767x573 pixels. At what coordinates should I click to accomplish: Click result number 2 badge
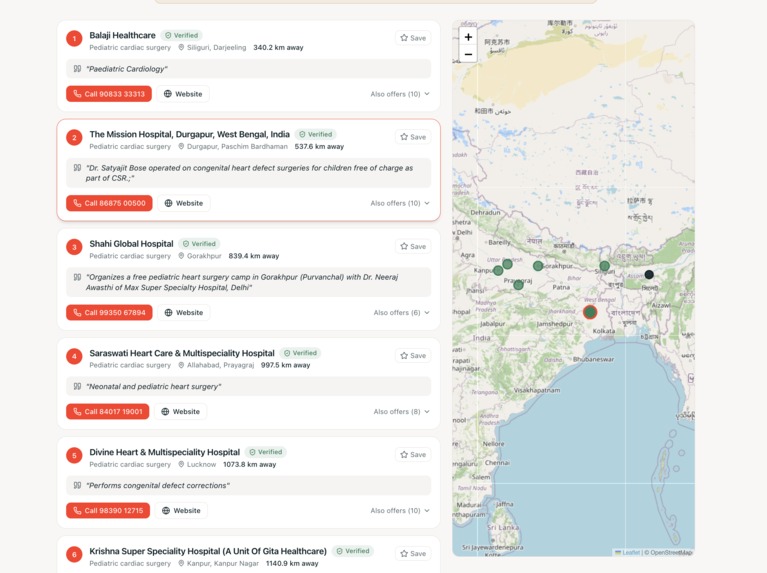pyautogui.click(x=74, y=138)
